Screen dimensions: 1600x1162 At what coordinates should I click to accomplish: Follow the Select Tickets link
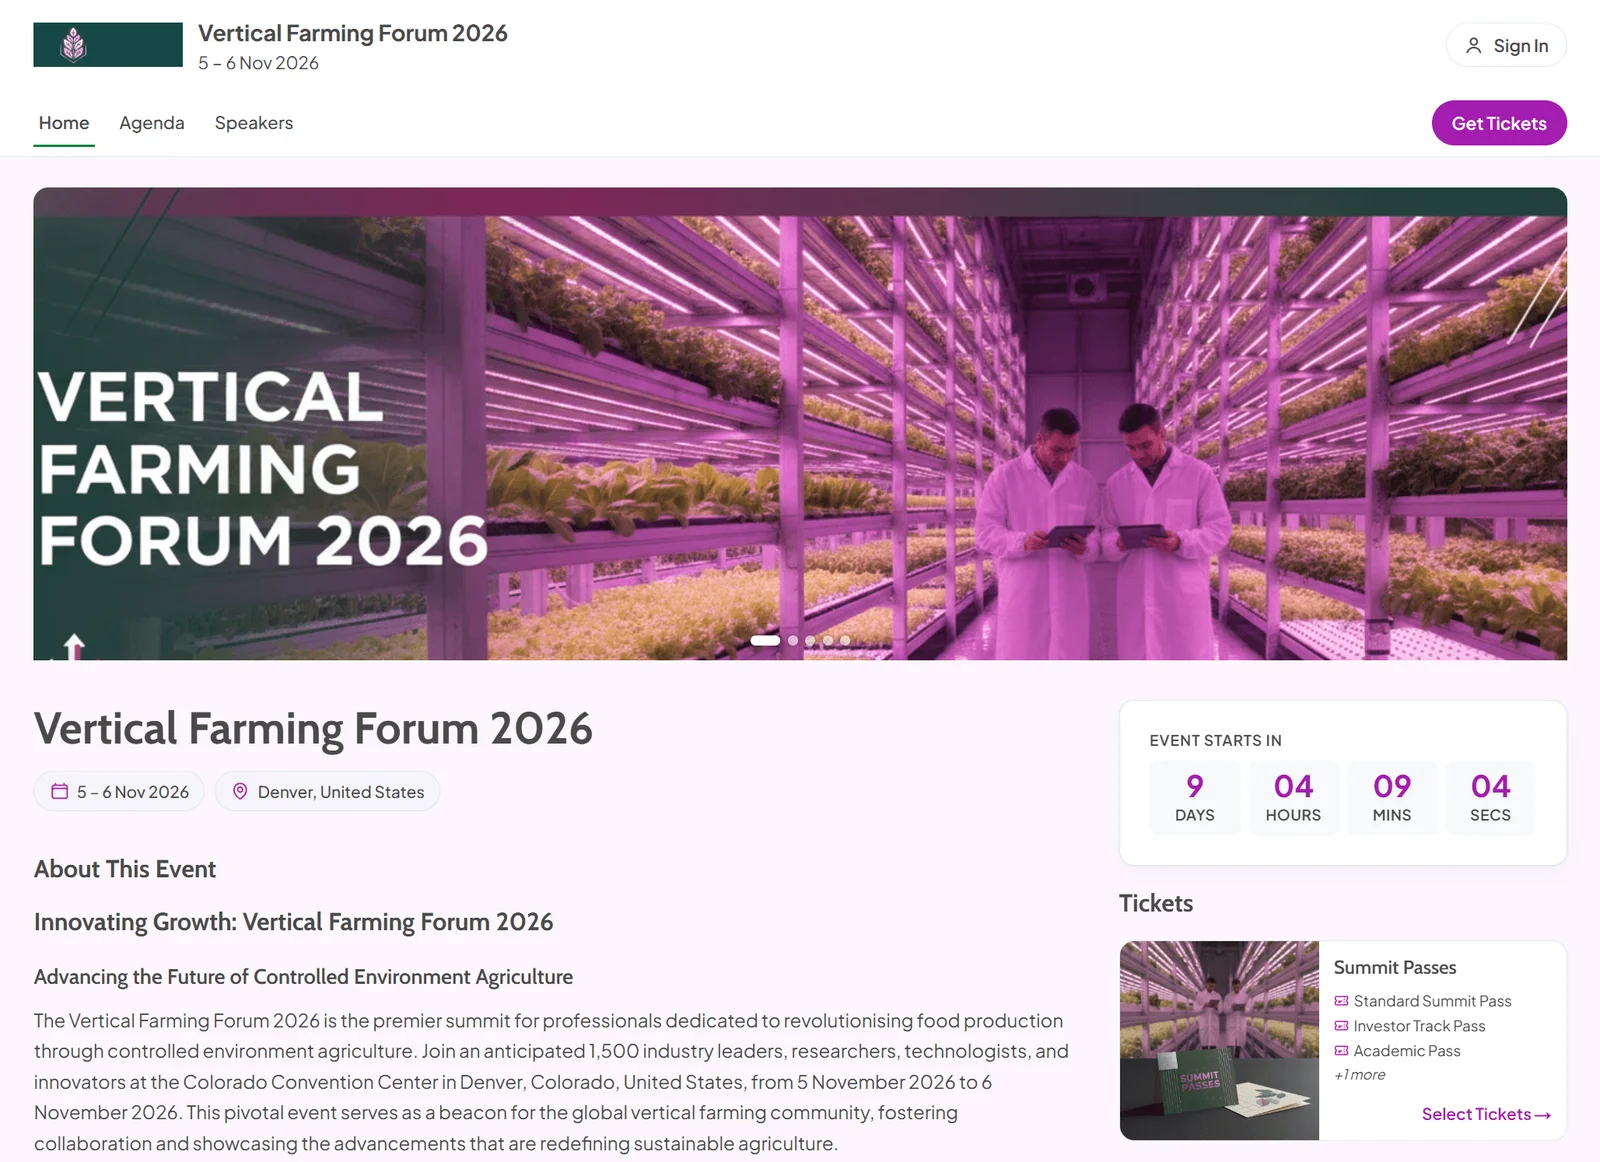click(x=1486, y=1114)
